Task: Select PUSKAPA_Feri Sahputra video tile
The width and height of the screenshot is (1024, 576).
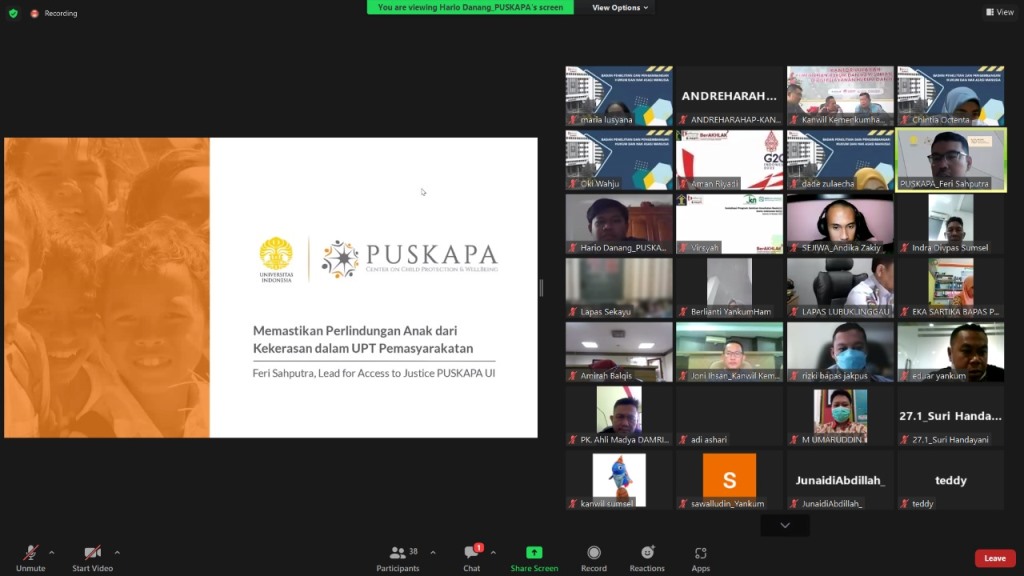Action: pos(951,159)
